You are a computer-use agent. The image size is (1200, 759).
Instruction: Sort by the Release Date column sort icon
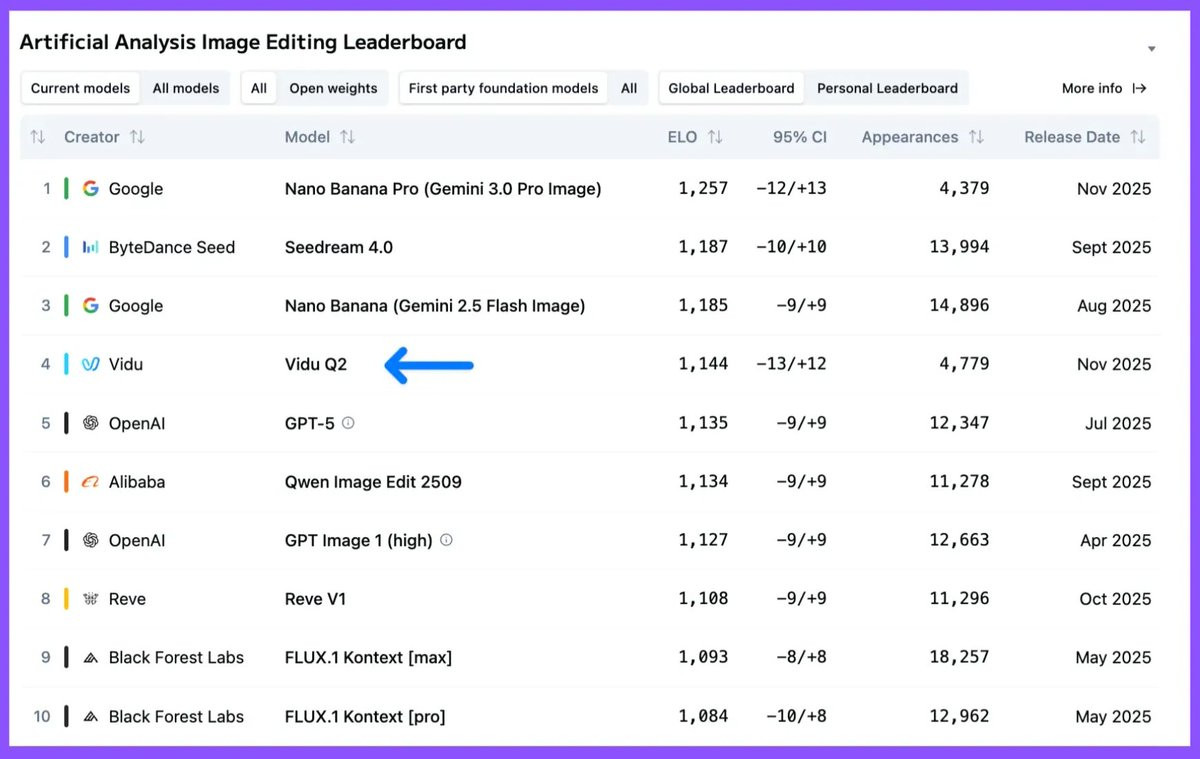click(1138, 137)
